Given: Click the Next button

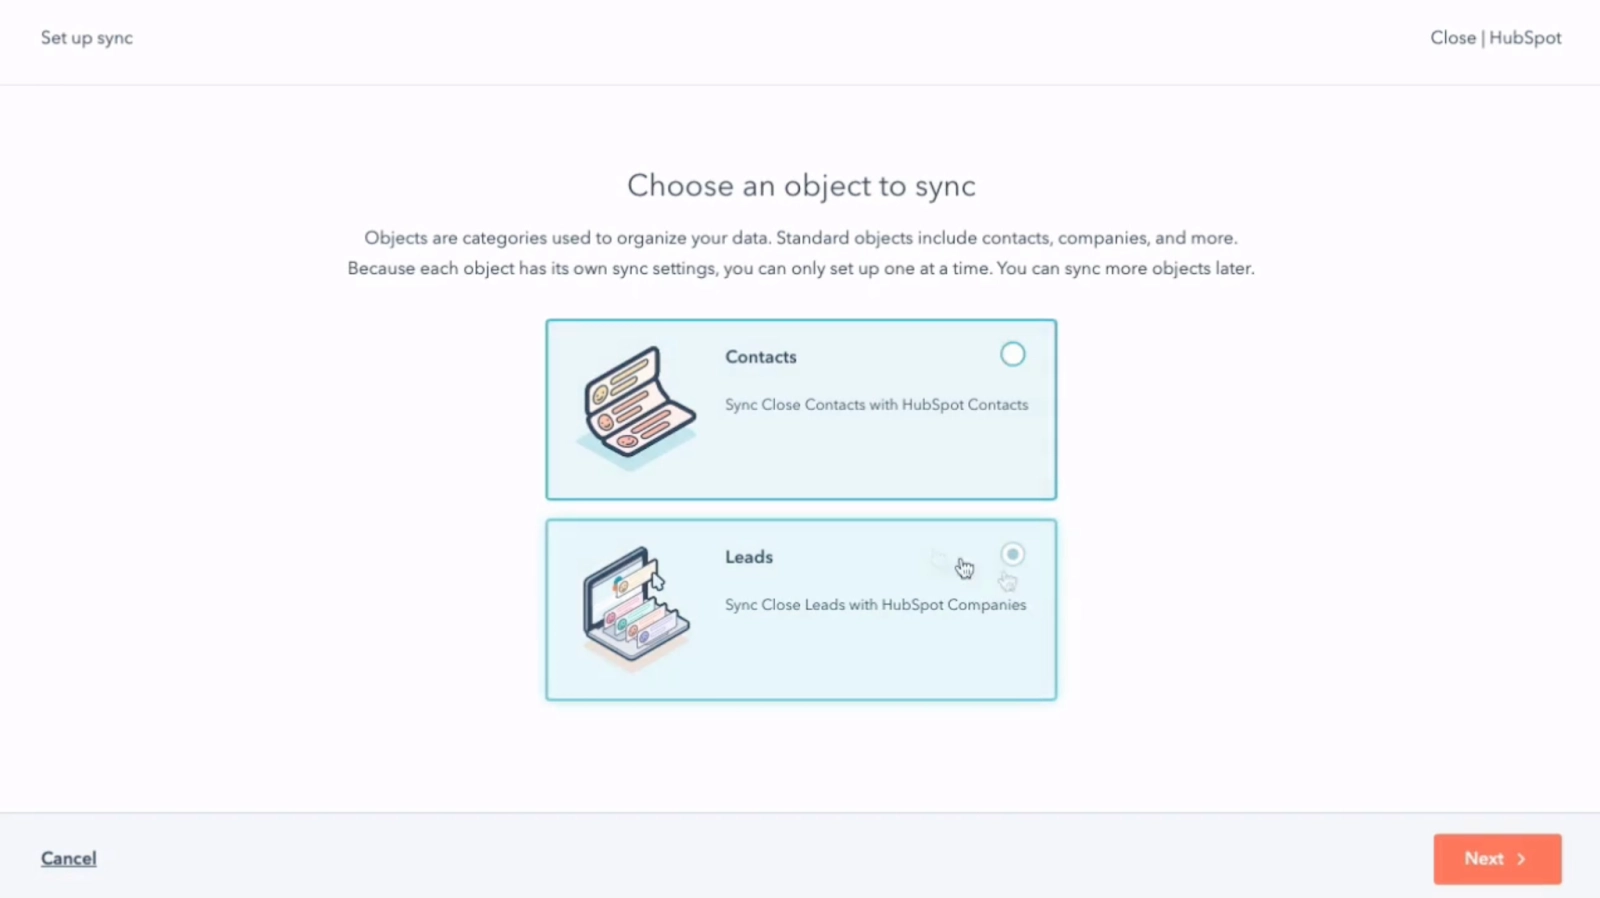Looking at the screenshot, I should pos(1497,859).
